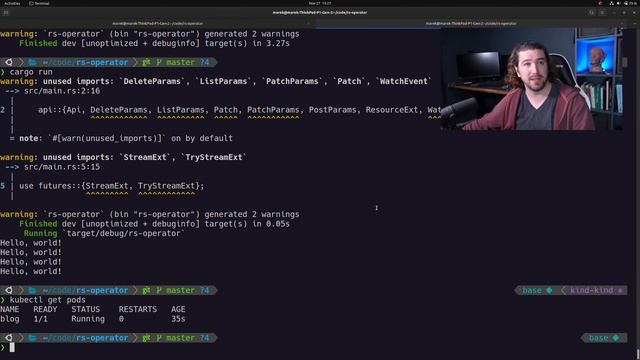Open the volume icon in system tray
This screenshot has height=360, width=640.
(618, 3)
